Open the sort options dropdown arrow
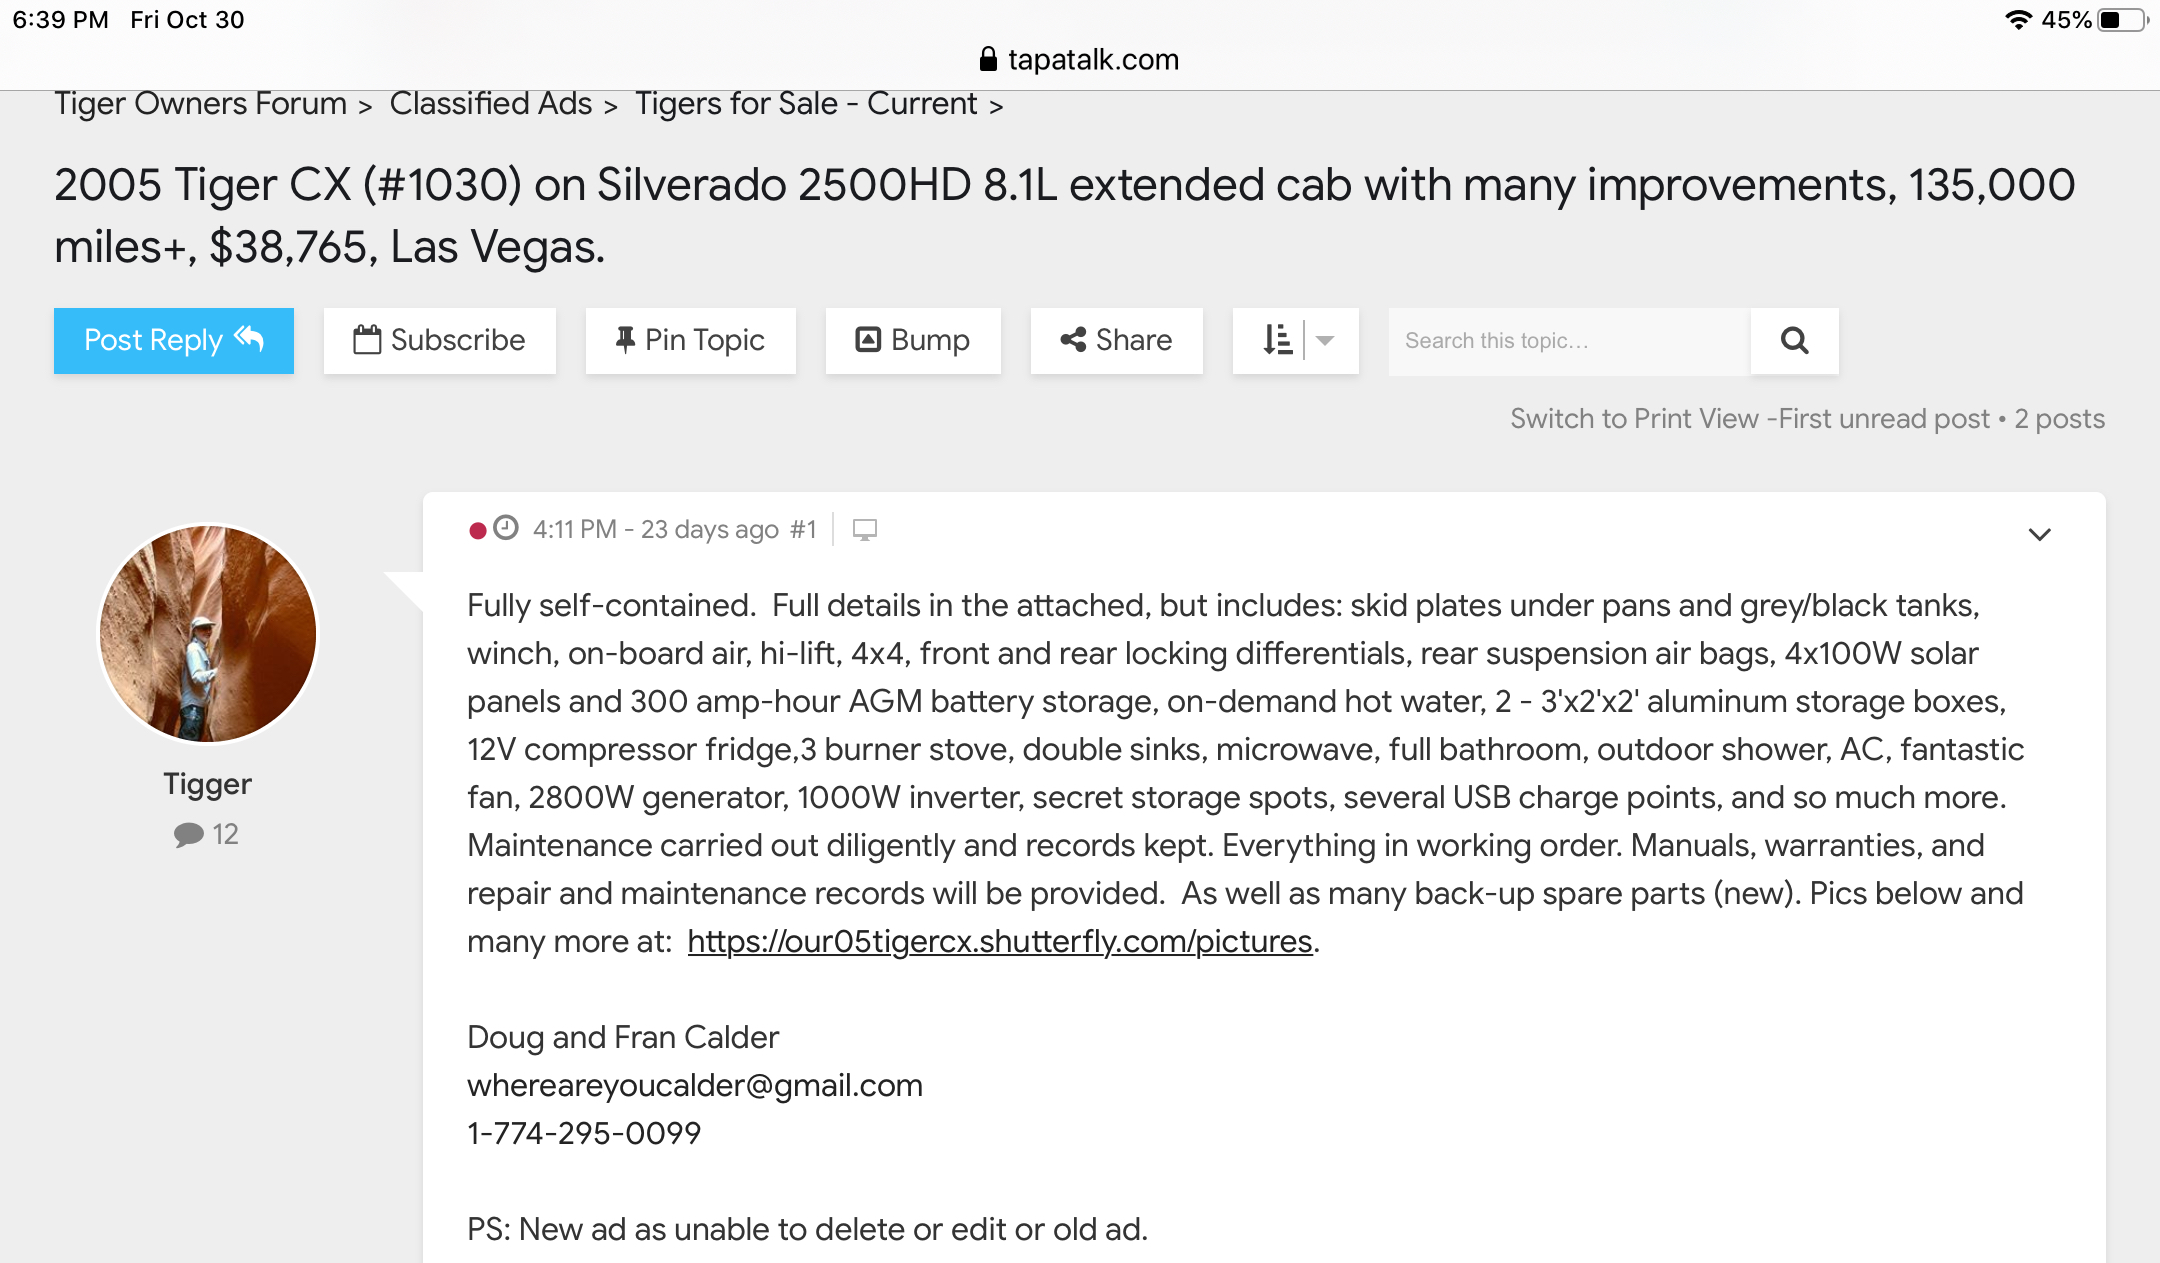This screenshot has width=2160, height=1263. 1325,341
